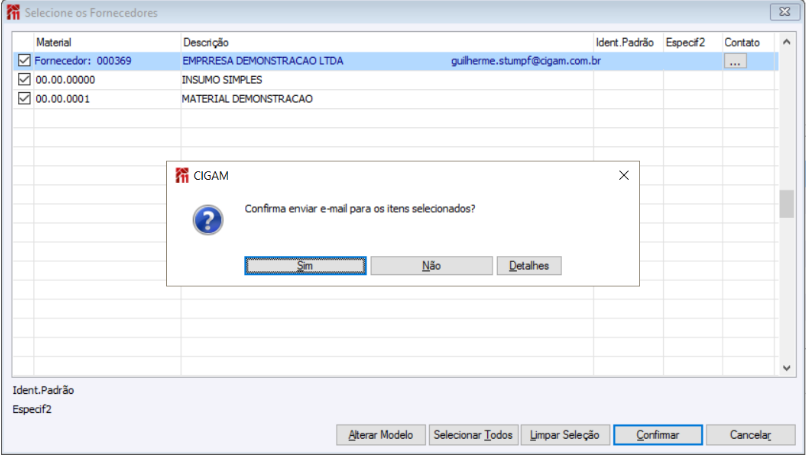This screenshot has height=455, width=806.
Task: Uncheck the 00.00.00000 row checkbox
Action: point(24,80)
